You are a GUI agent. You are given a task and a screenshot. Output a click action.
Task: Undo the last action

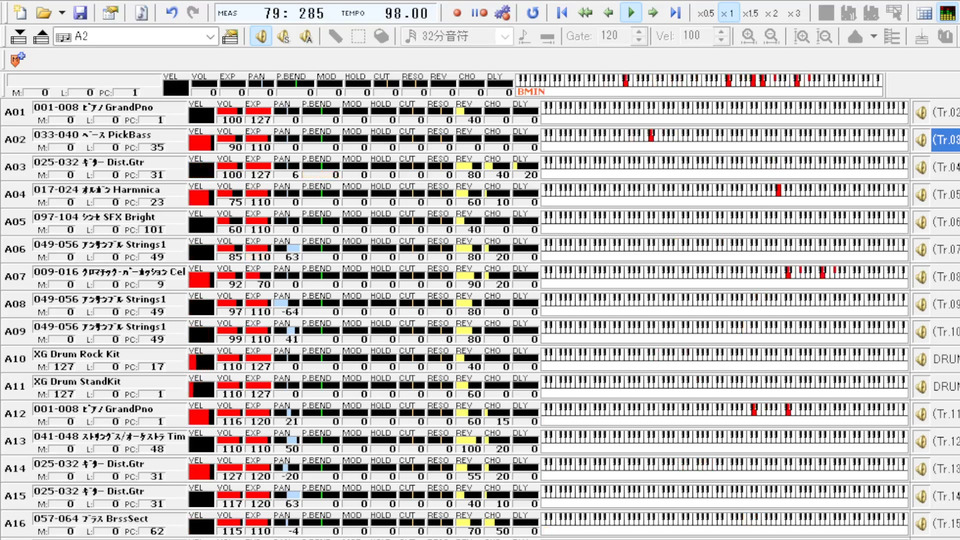[x=171, y=12]
